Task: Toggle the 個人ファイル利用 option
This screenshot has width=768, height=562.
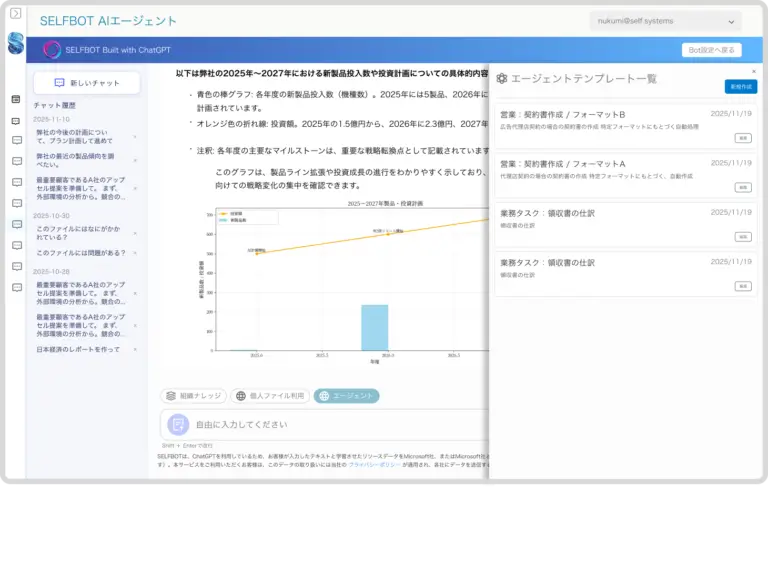Action: pyautogui.click(x=270, y=396)
